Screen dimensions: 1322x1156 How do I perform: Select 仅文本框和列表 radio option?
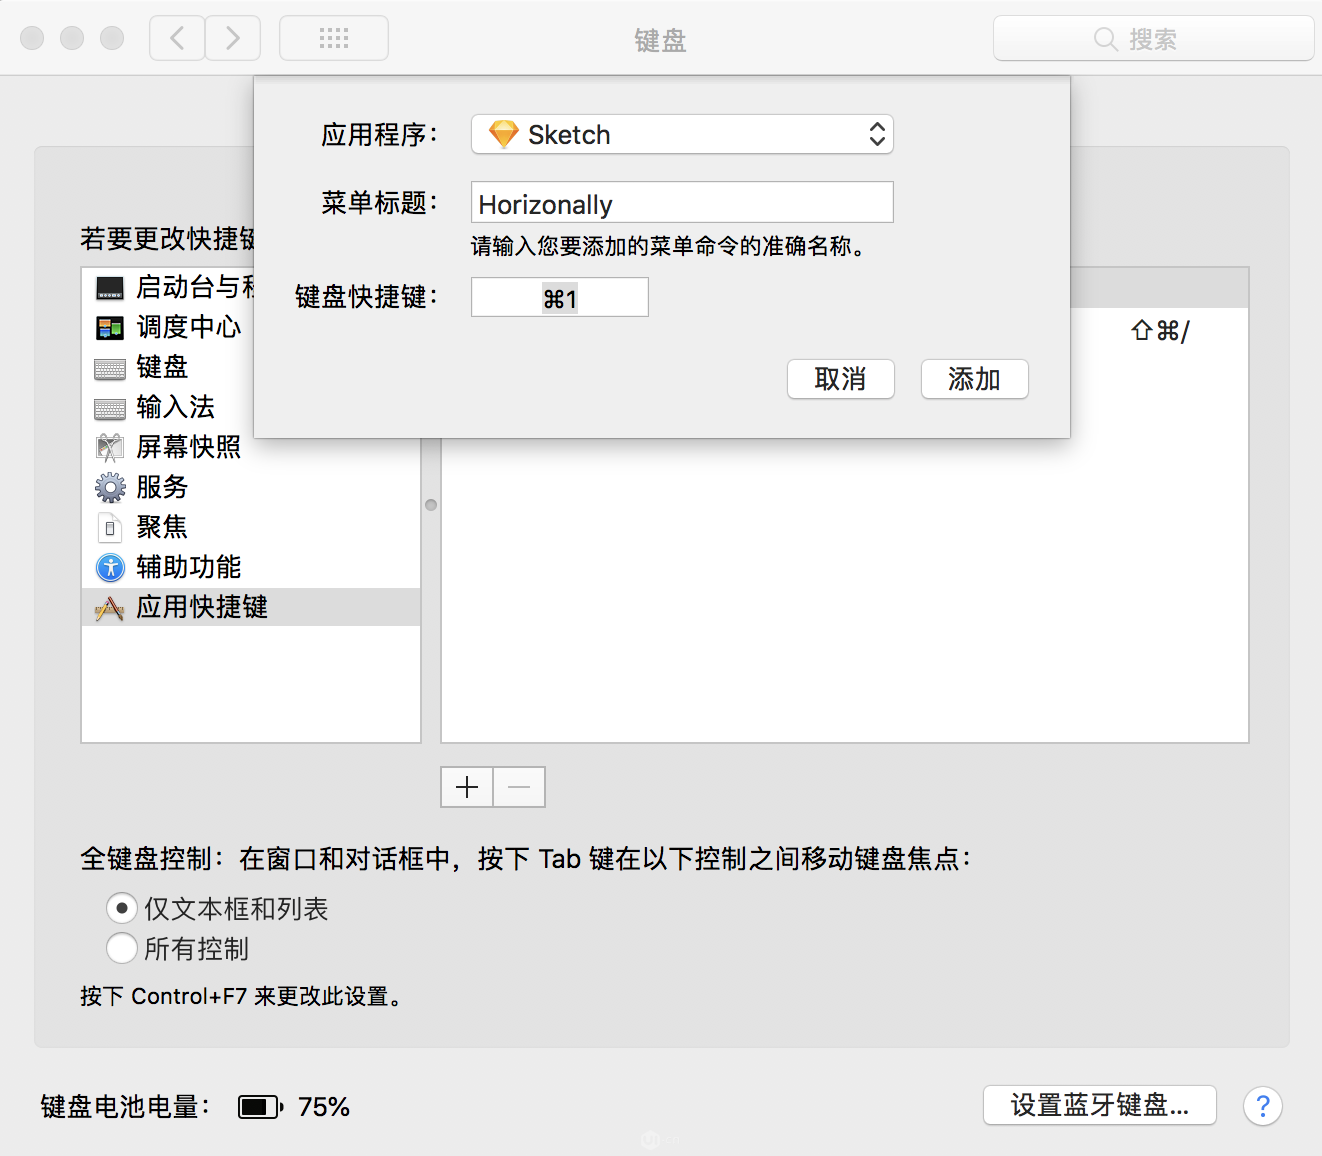pos(122,908)
